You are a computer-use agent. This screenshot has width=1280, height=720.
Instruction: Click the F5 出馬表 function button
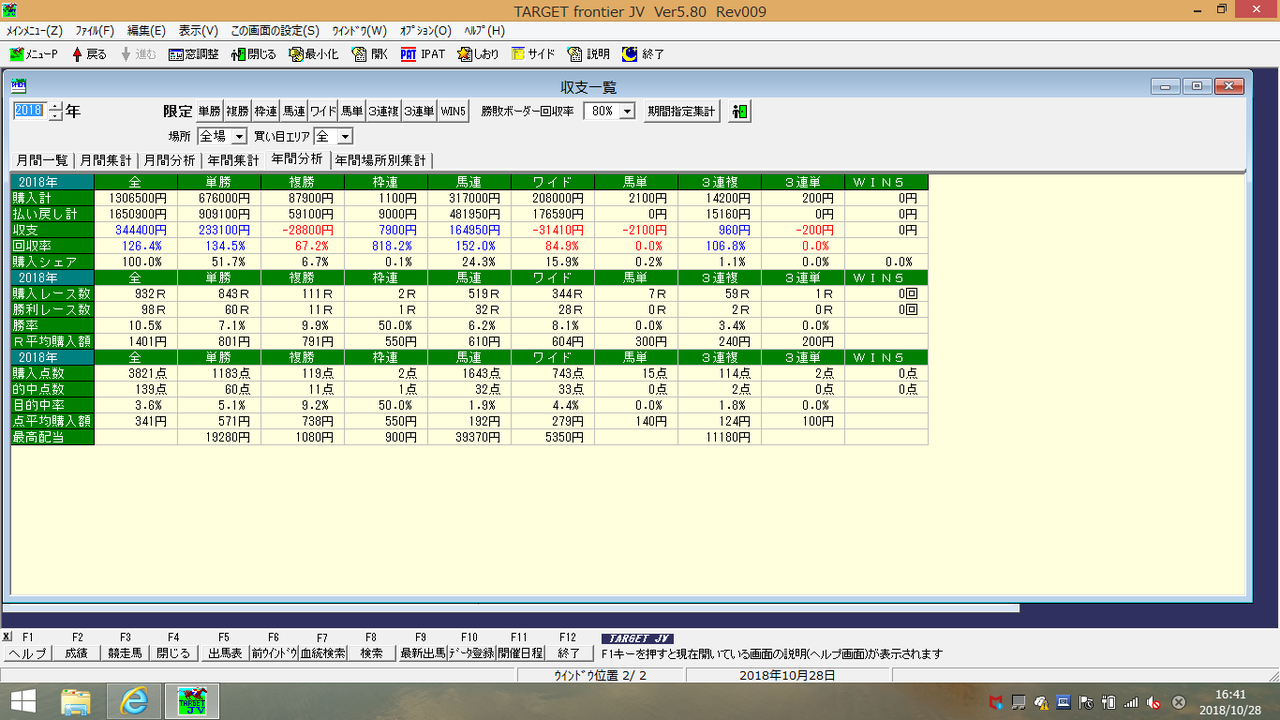[x=225, y=653]
